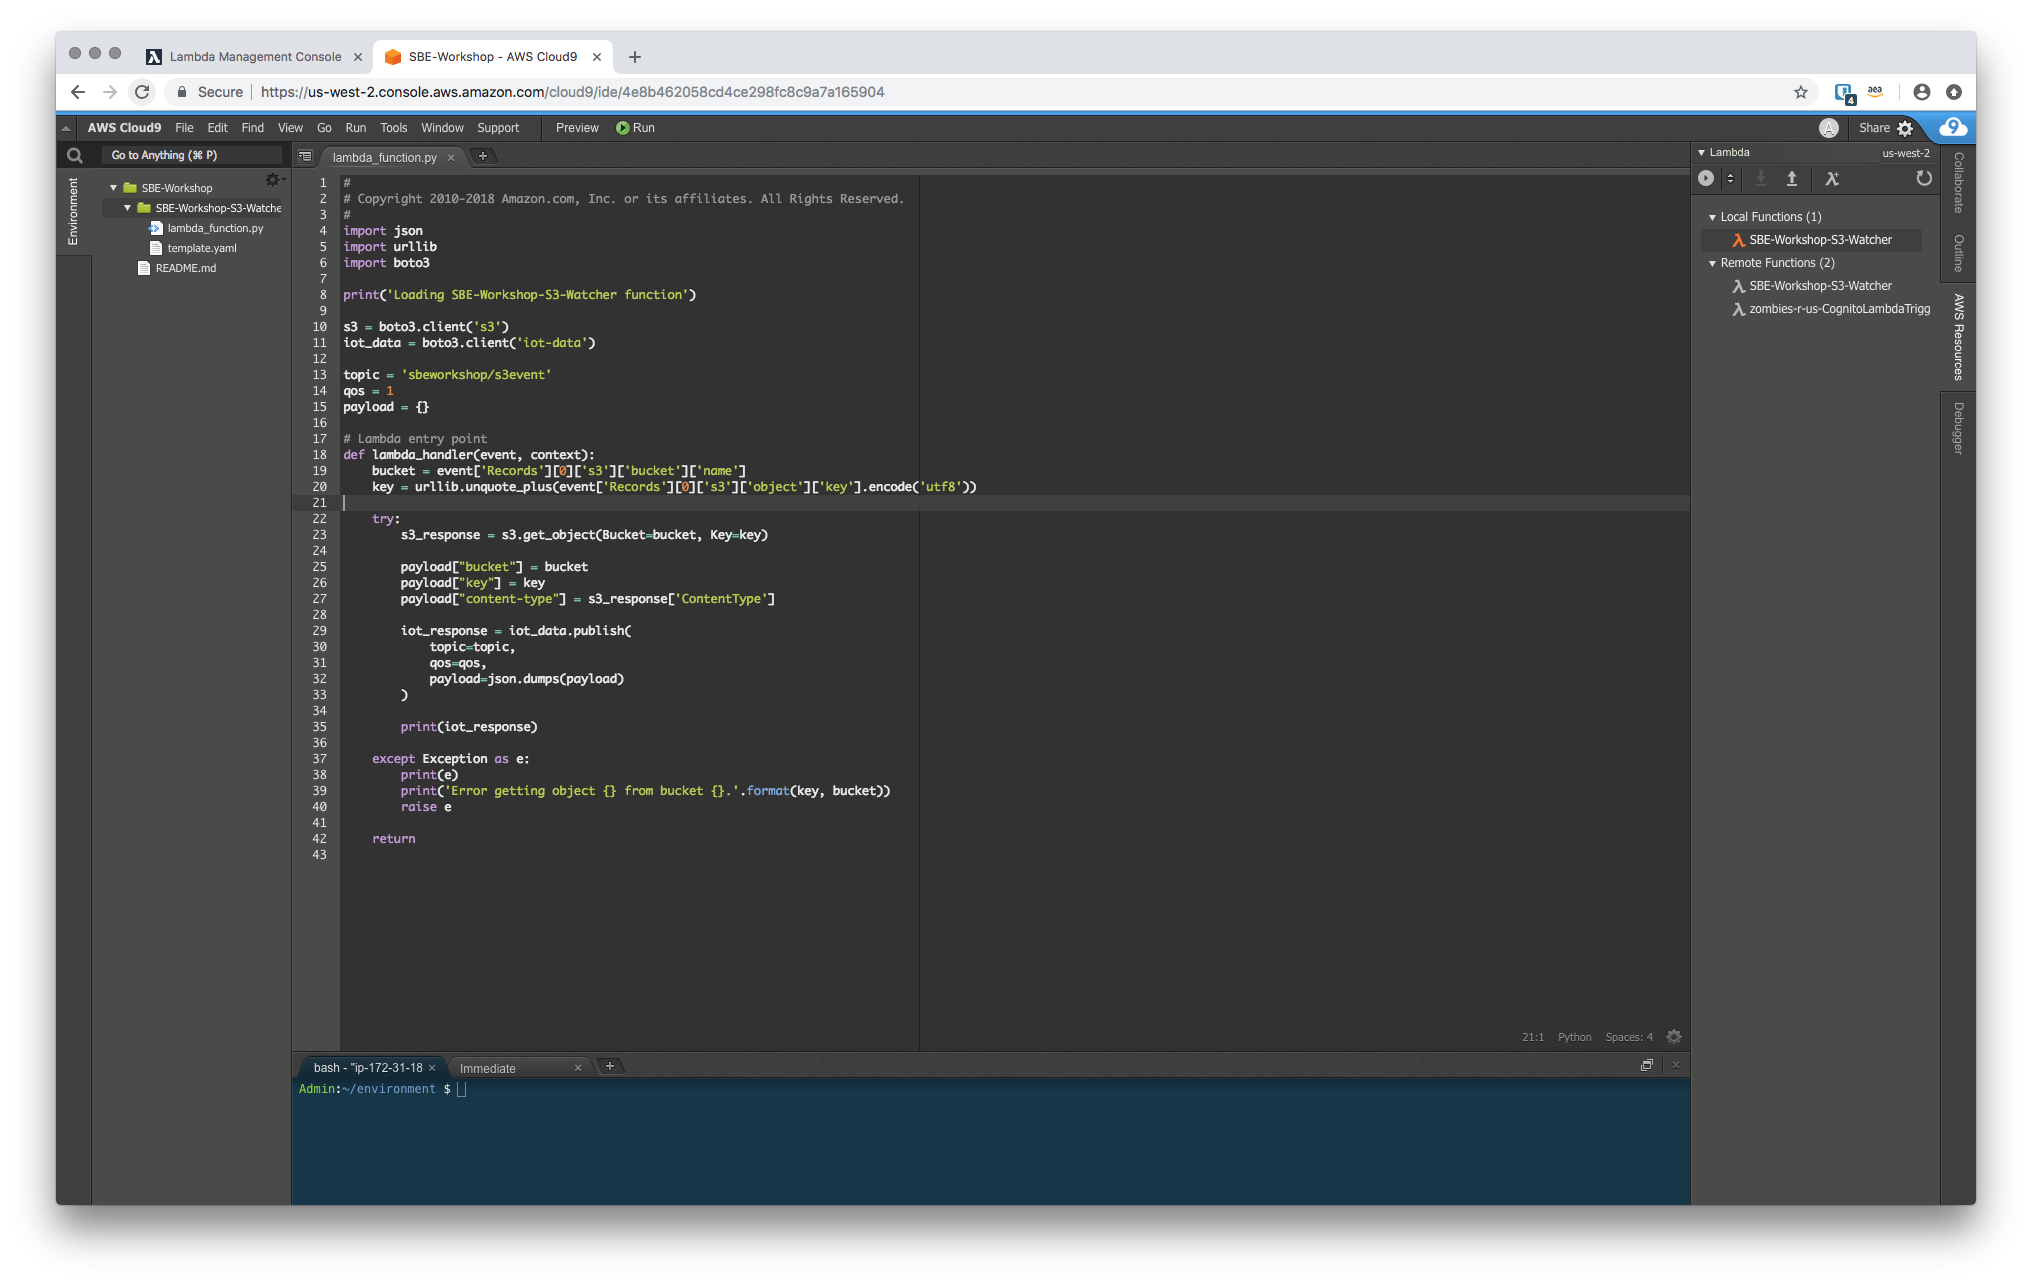Bookmark this page with the star
Viewport: 2032px width, 1285px height.
pyautogui.click(x=1800, y=92)
